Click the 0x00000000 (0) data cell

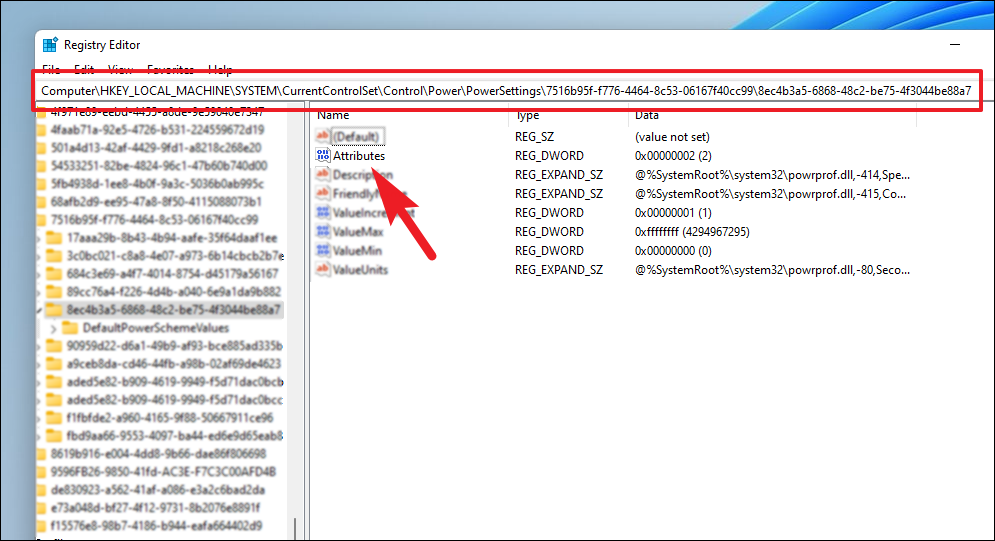[x=673, y=251]
